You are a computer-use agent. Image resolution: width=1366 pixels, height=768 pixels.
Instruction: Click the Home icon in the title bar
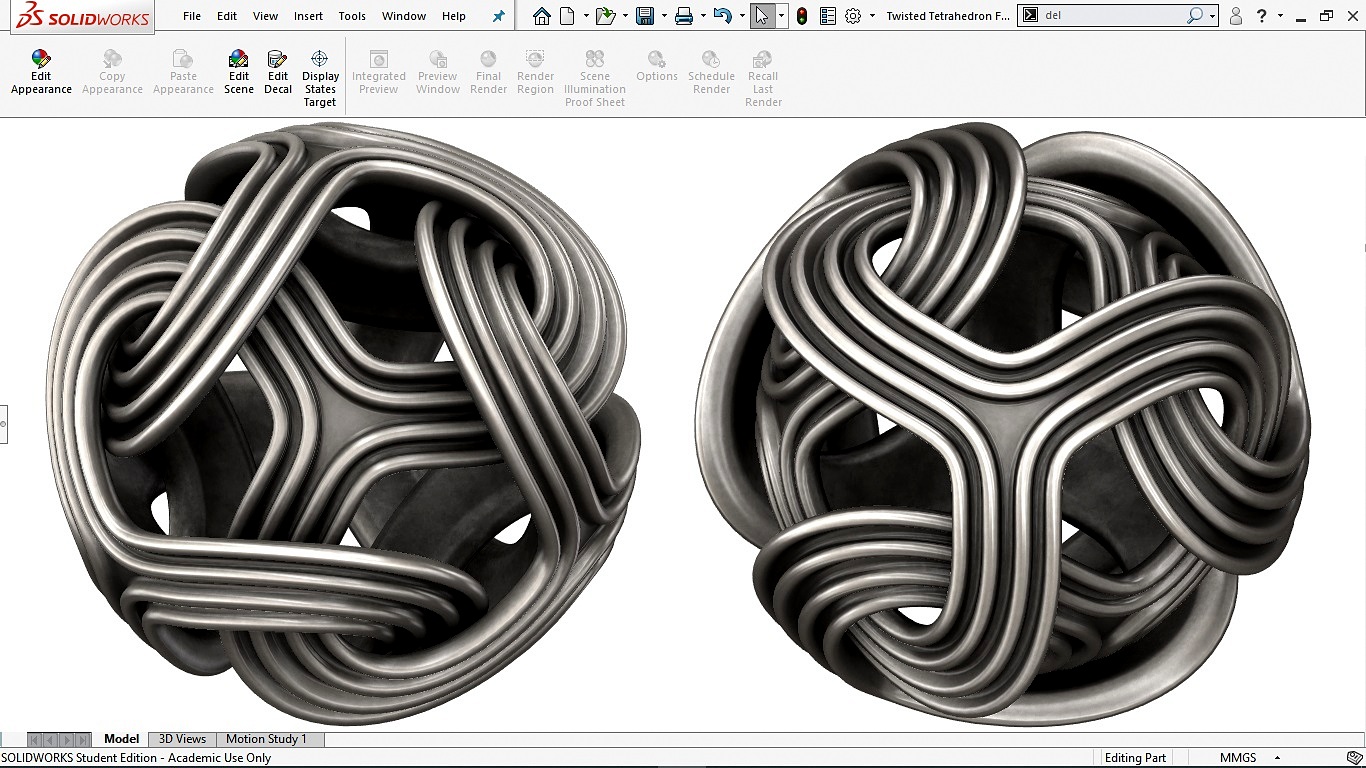click(x=541, y=16)
